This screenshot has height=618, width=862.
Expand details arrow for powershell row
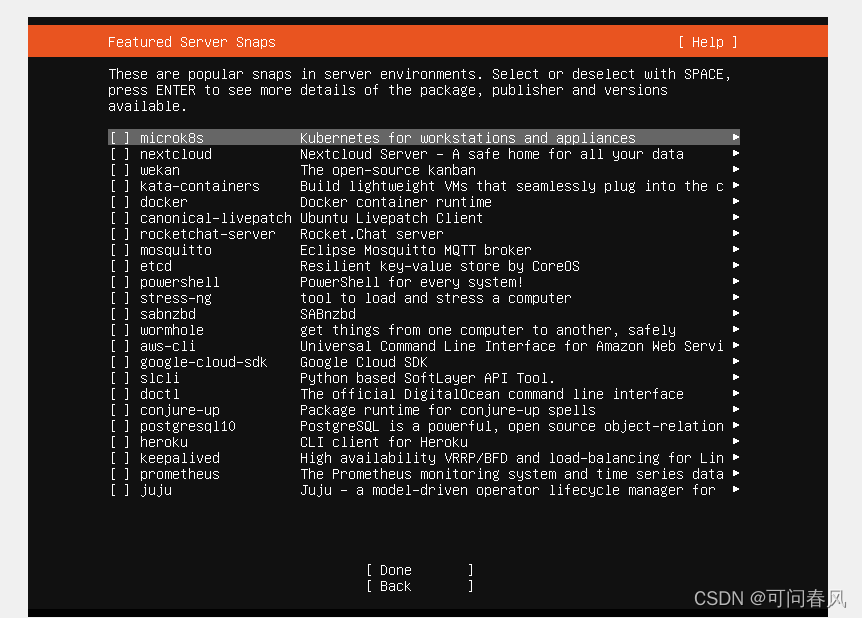pyautogui.click(x=736, y=280)
